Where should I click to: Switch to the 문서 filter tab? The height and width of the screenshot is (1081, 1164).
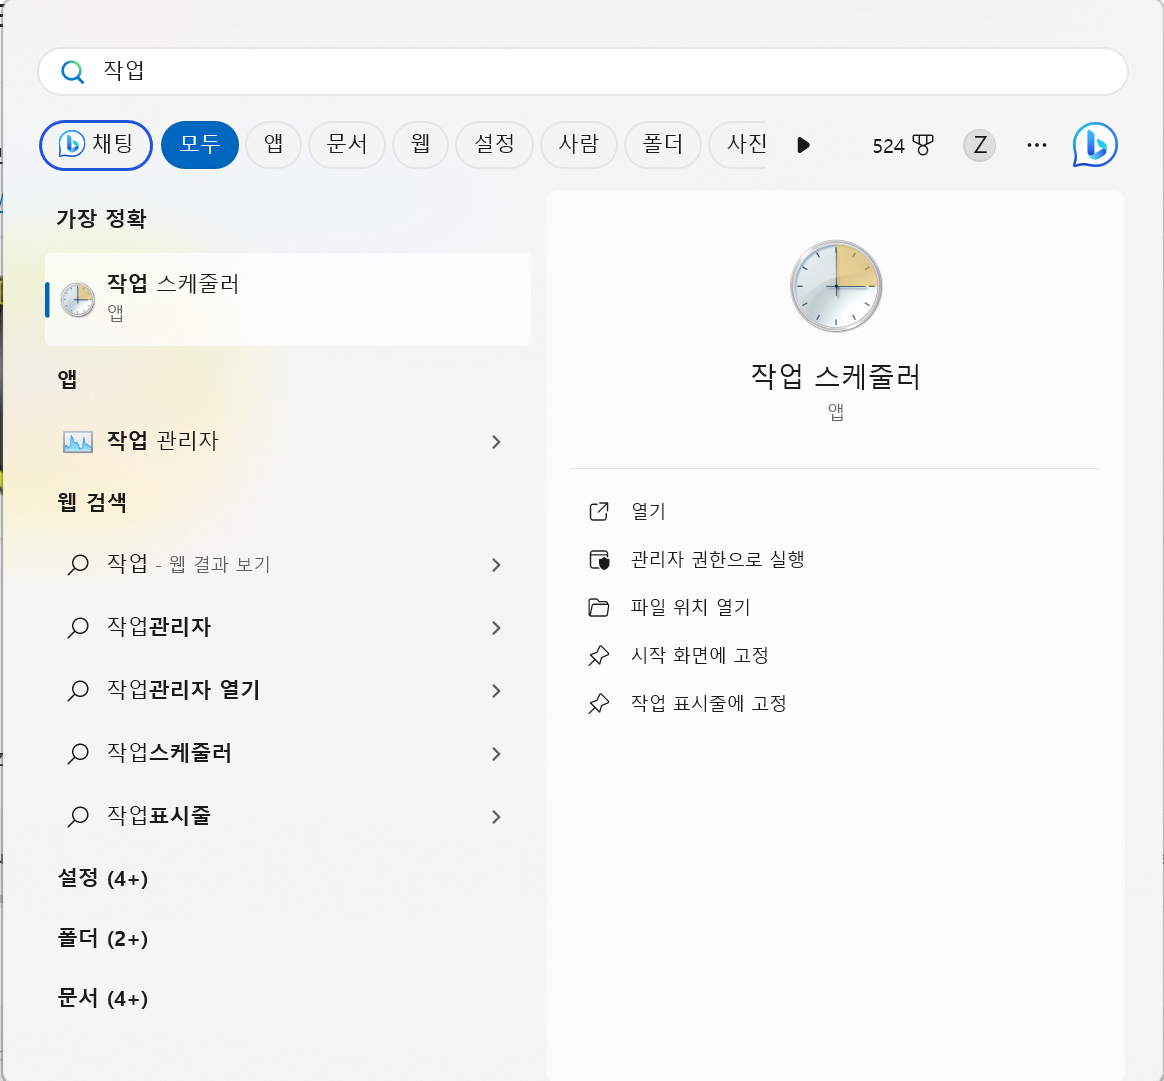347,145
